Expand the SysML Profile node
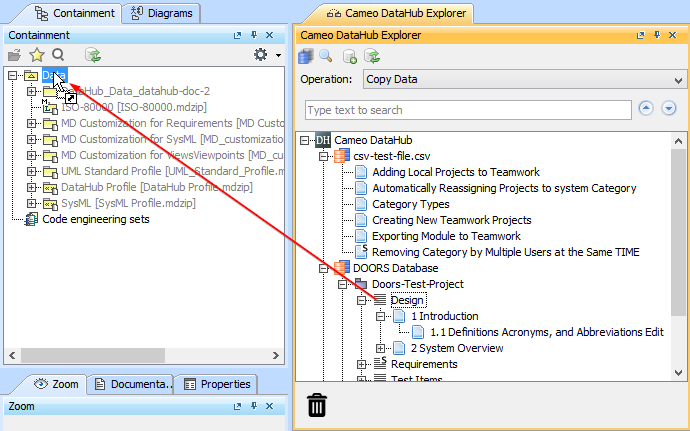The height and width of the screenshot is (431, 690). coord(31,203)
